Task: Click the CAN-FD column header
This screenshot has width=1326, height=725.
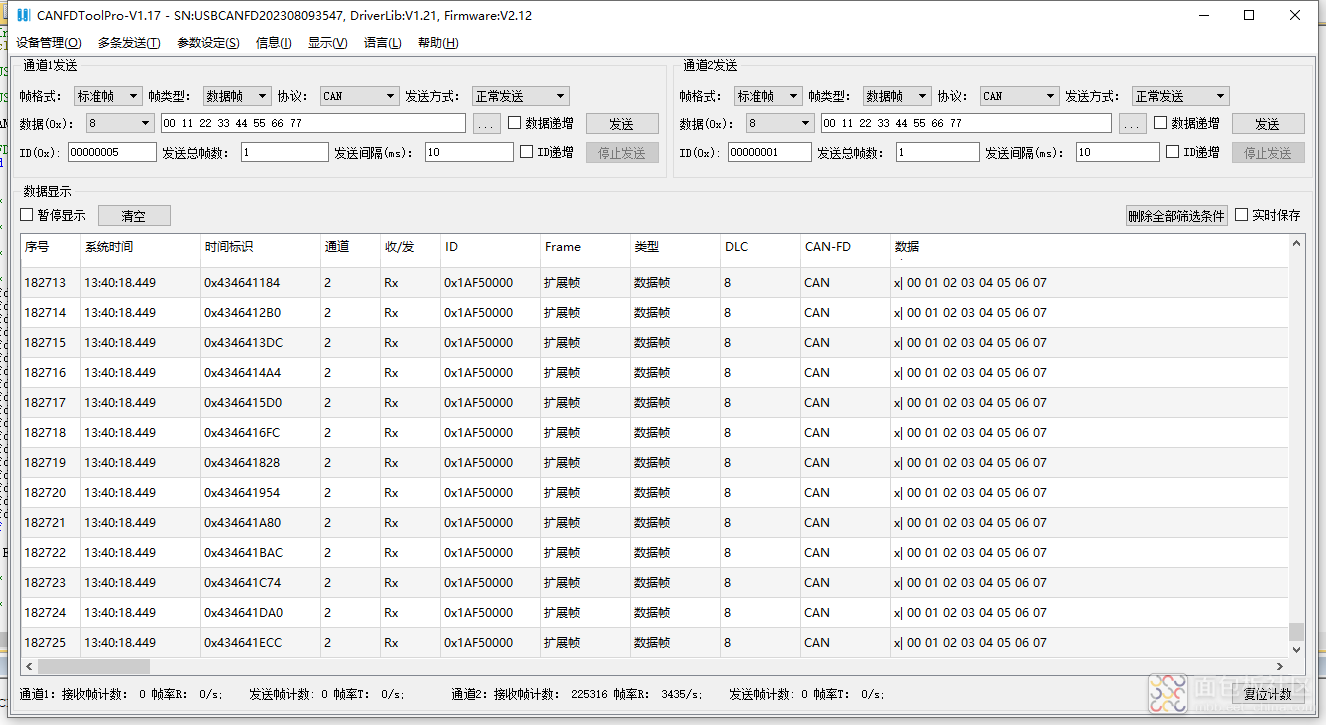Action: 845,247
